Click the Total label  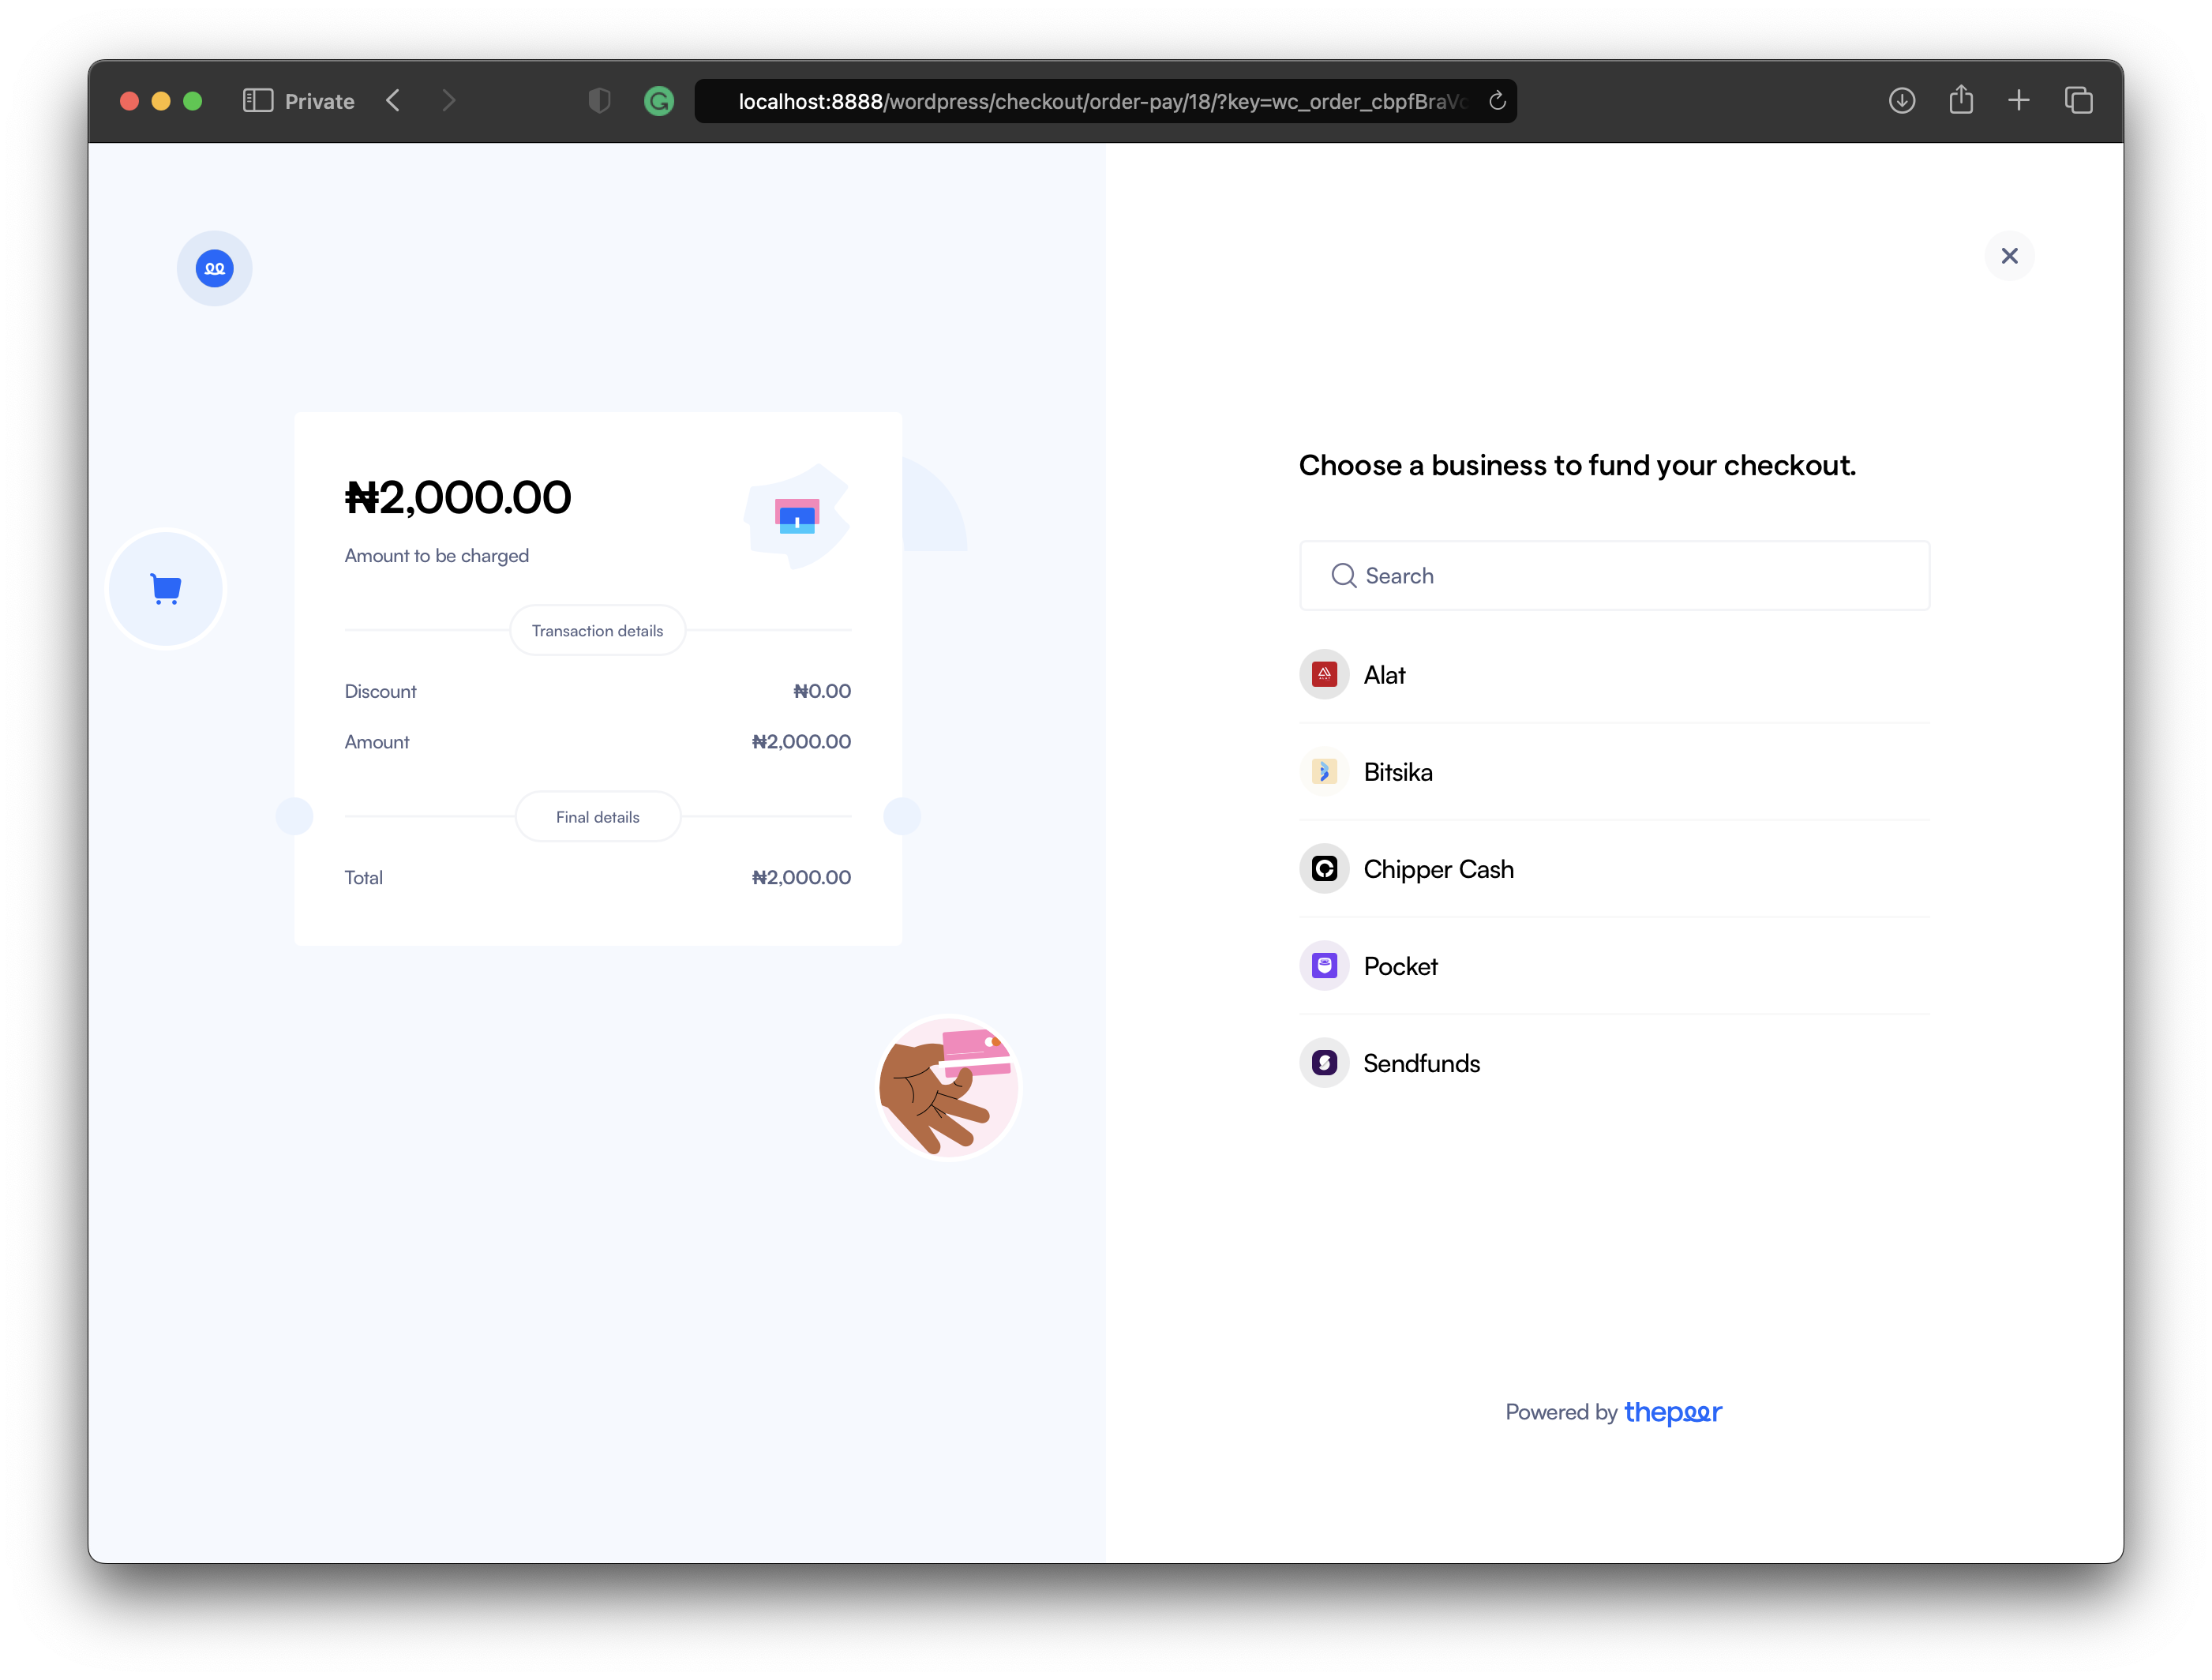point(364,877)
